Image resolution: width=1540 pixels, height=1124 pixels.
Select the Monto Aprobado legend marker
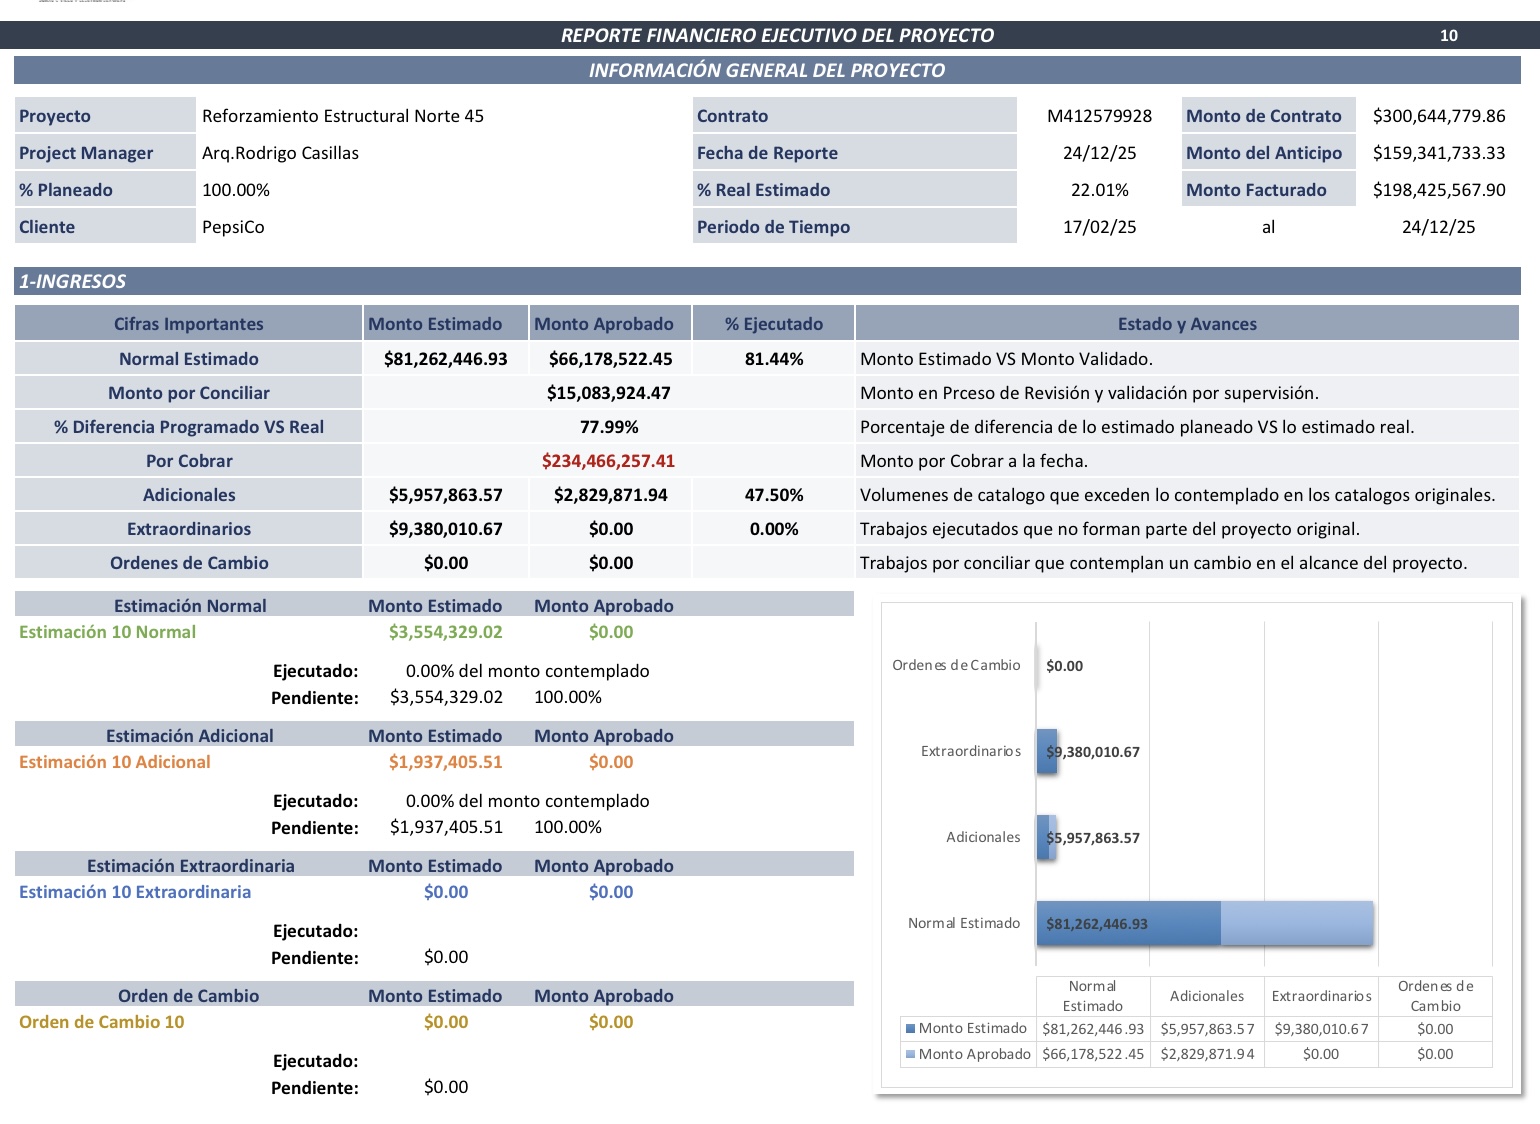pyautogui.click(x=911, y=1053)
